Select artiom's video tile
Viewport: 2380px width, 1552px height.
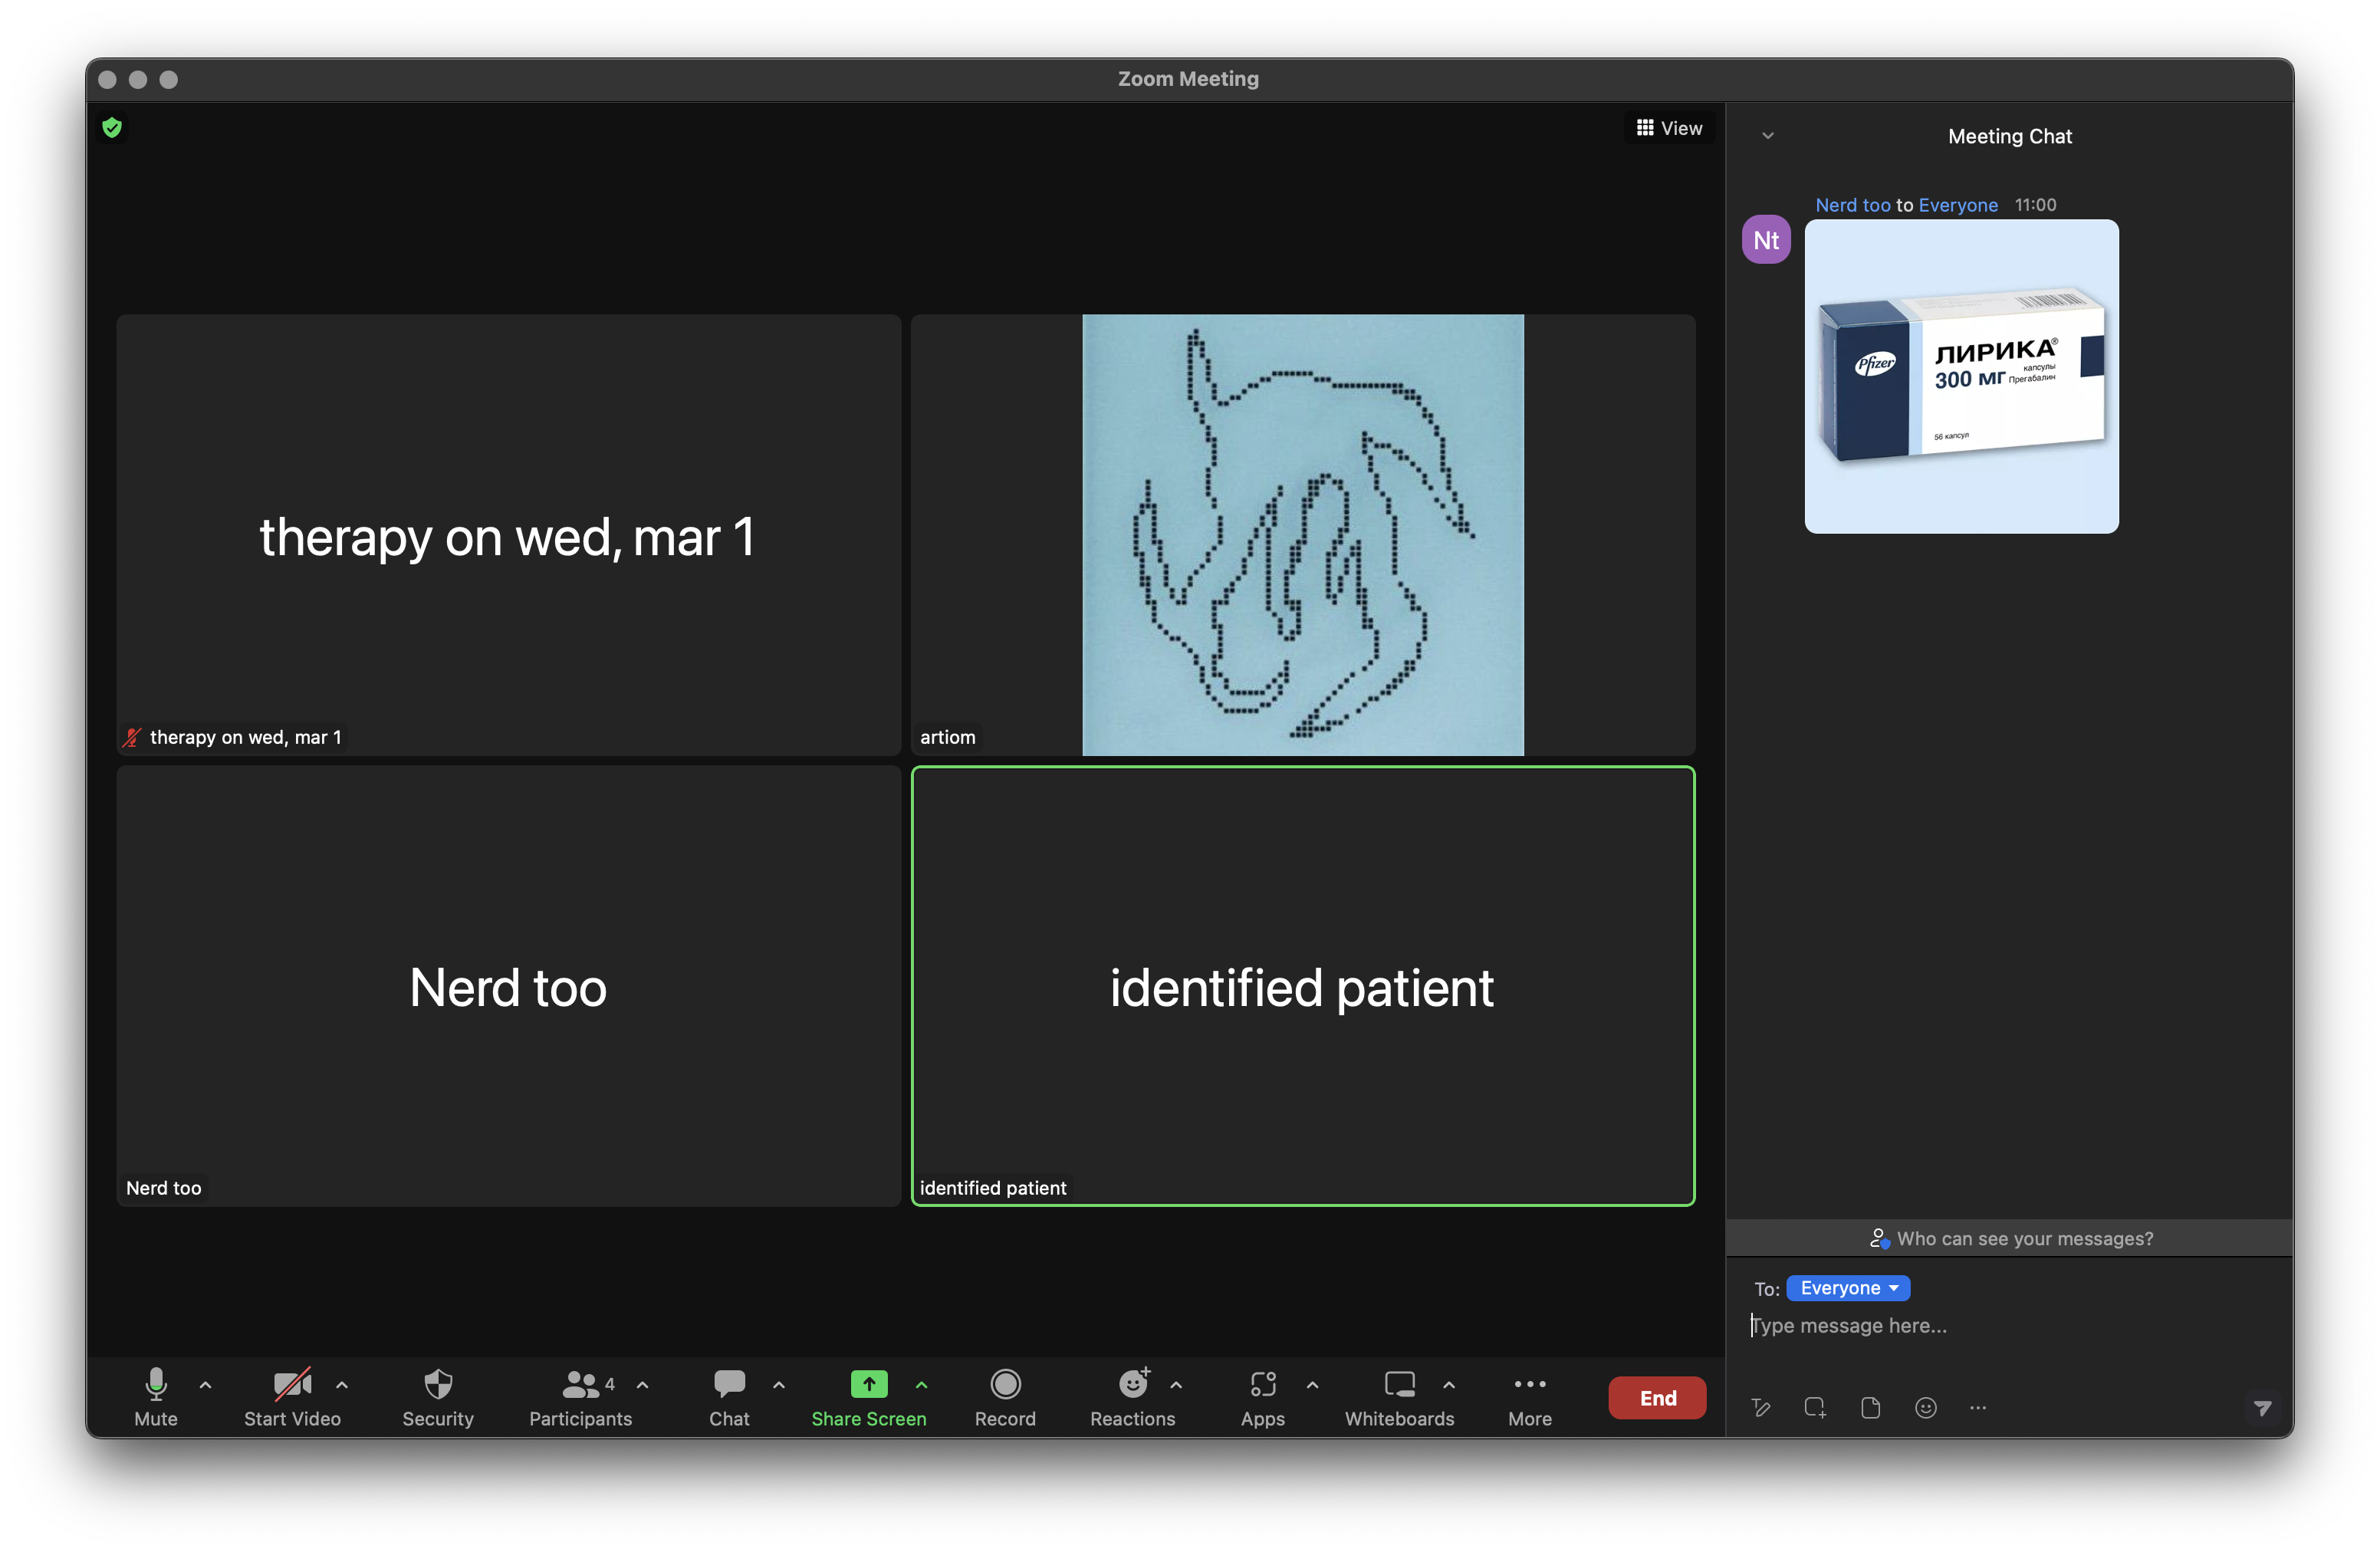1303,535
